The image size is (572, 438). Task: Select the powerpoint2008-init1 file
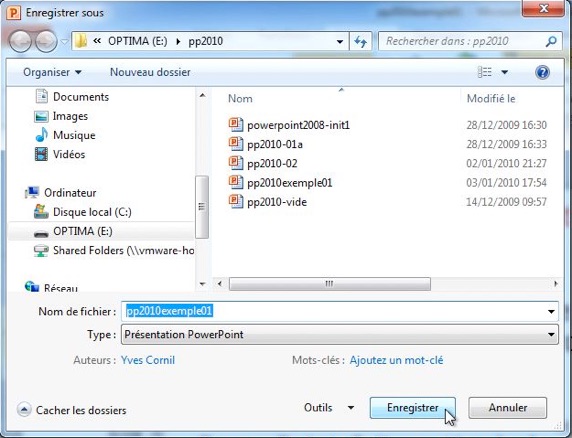[298, 125]
